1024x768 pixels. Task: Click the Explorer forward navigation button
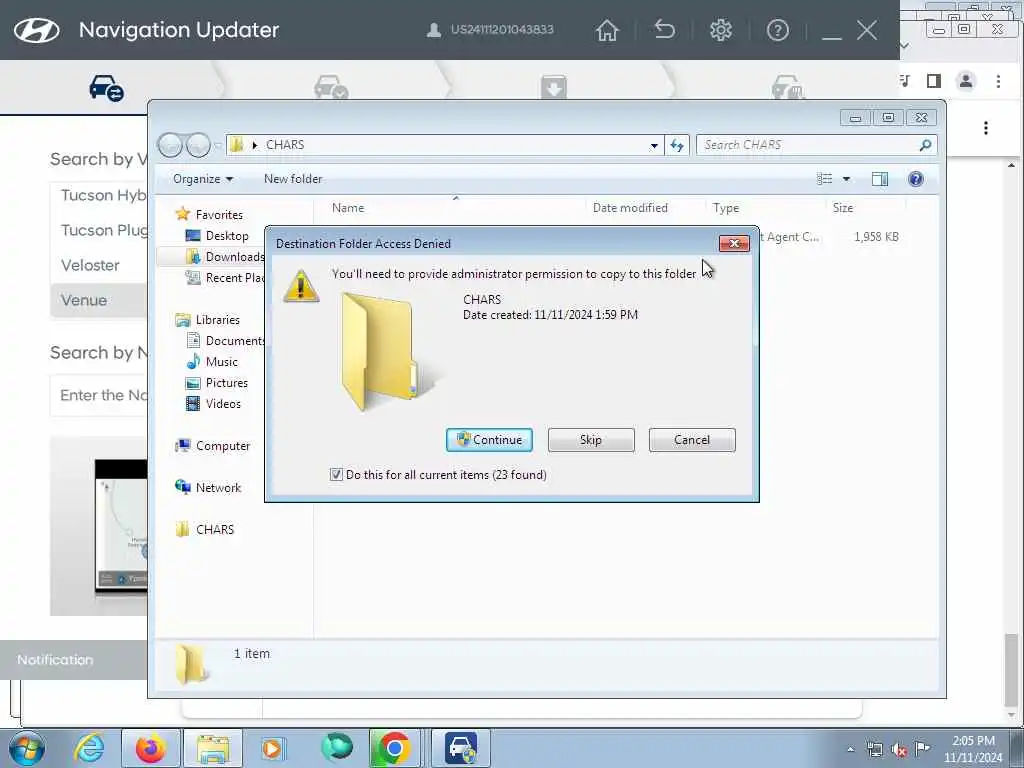click(198, 145)
